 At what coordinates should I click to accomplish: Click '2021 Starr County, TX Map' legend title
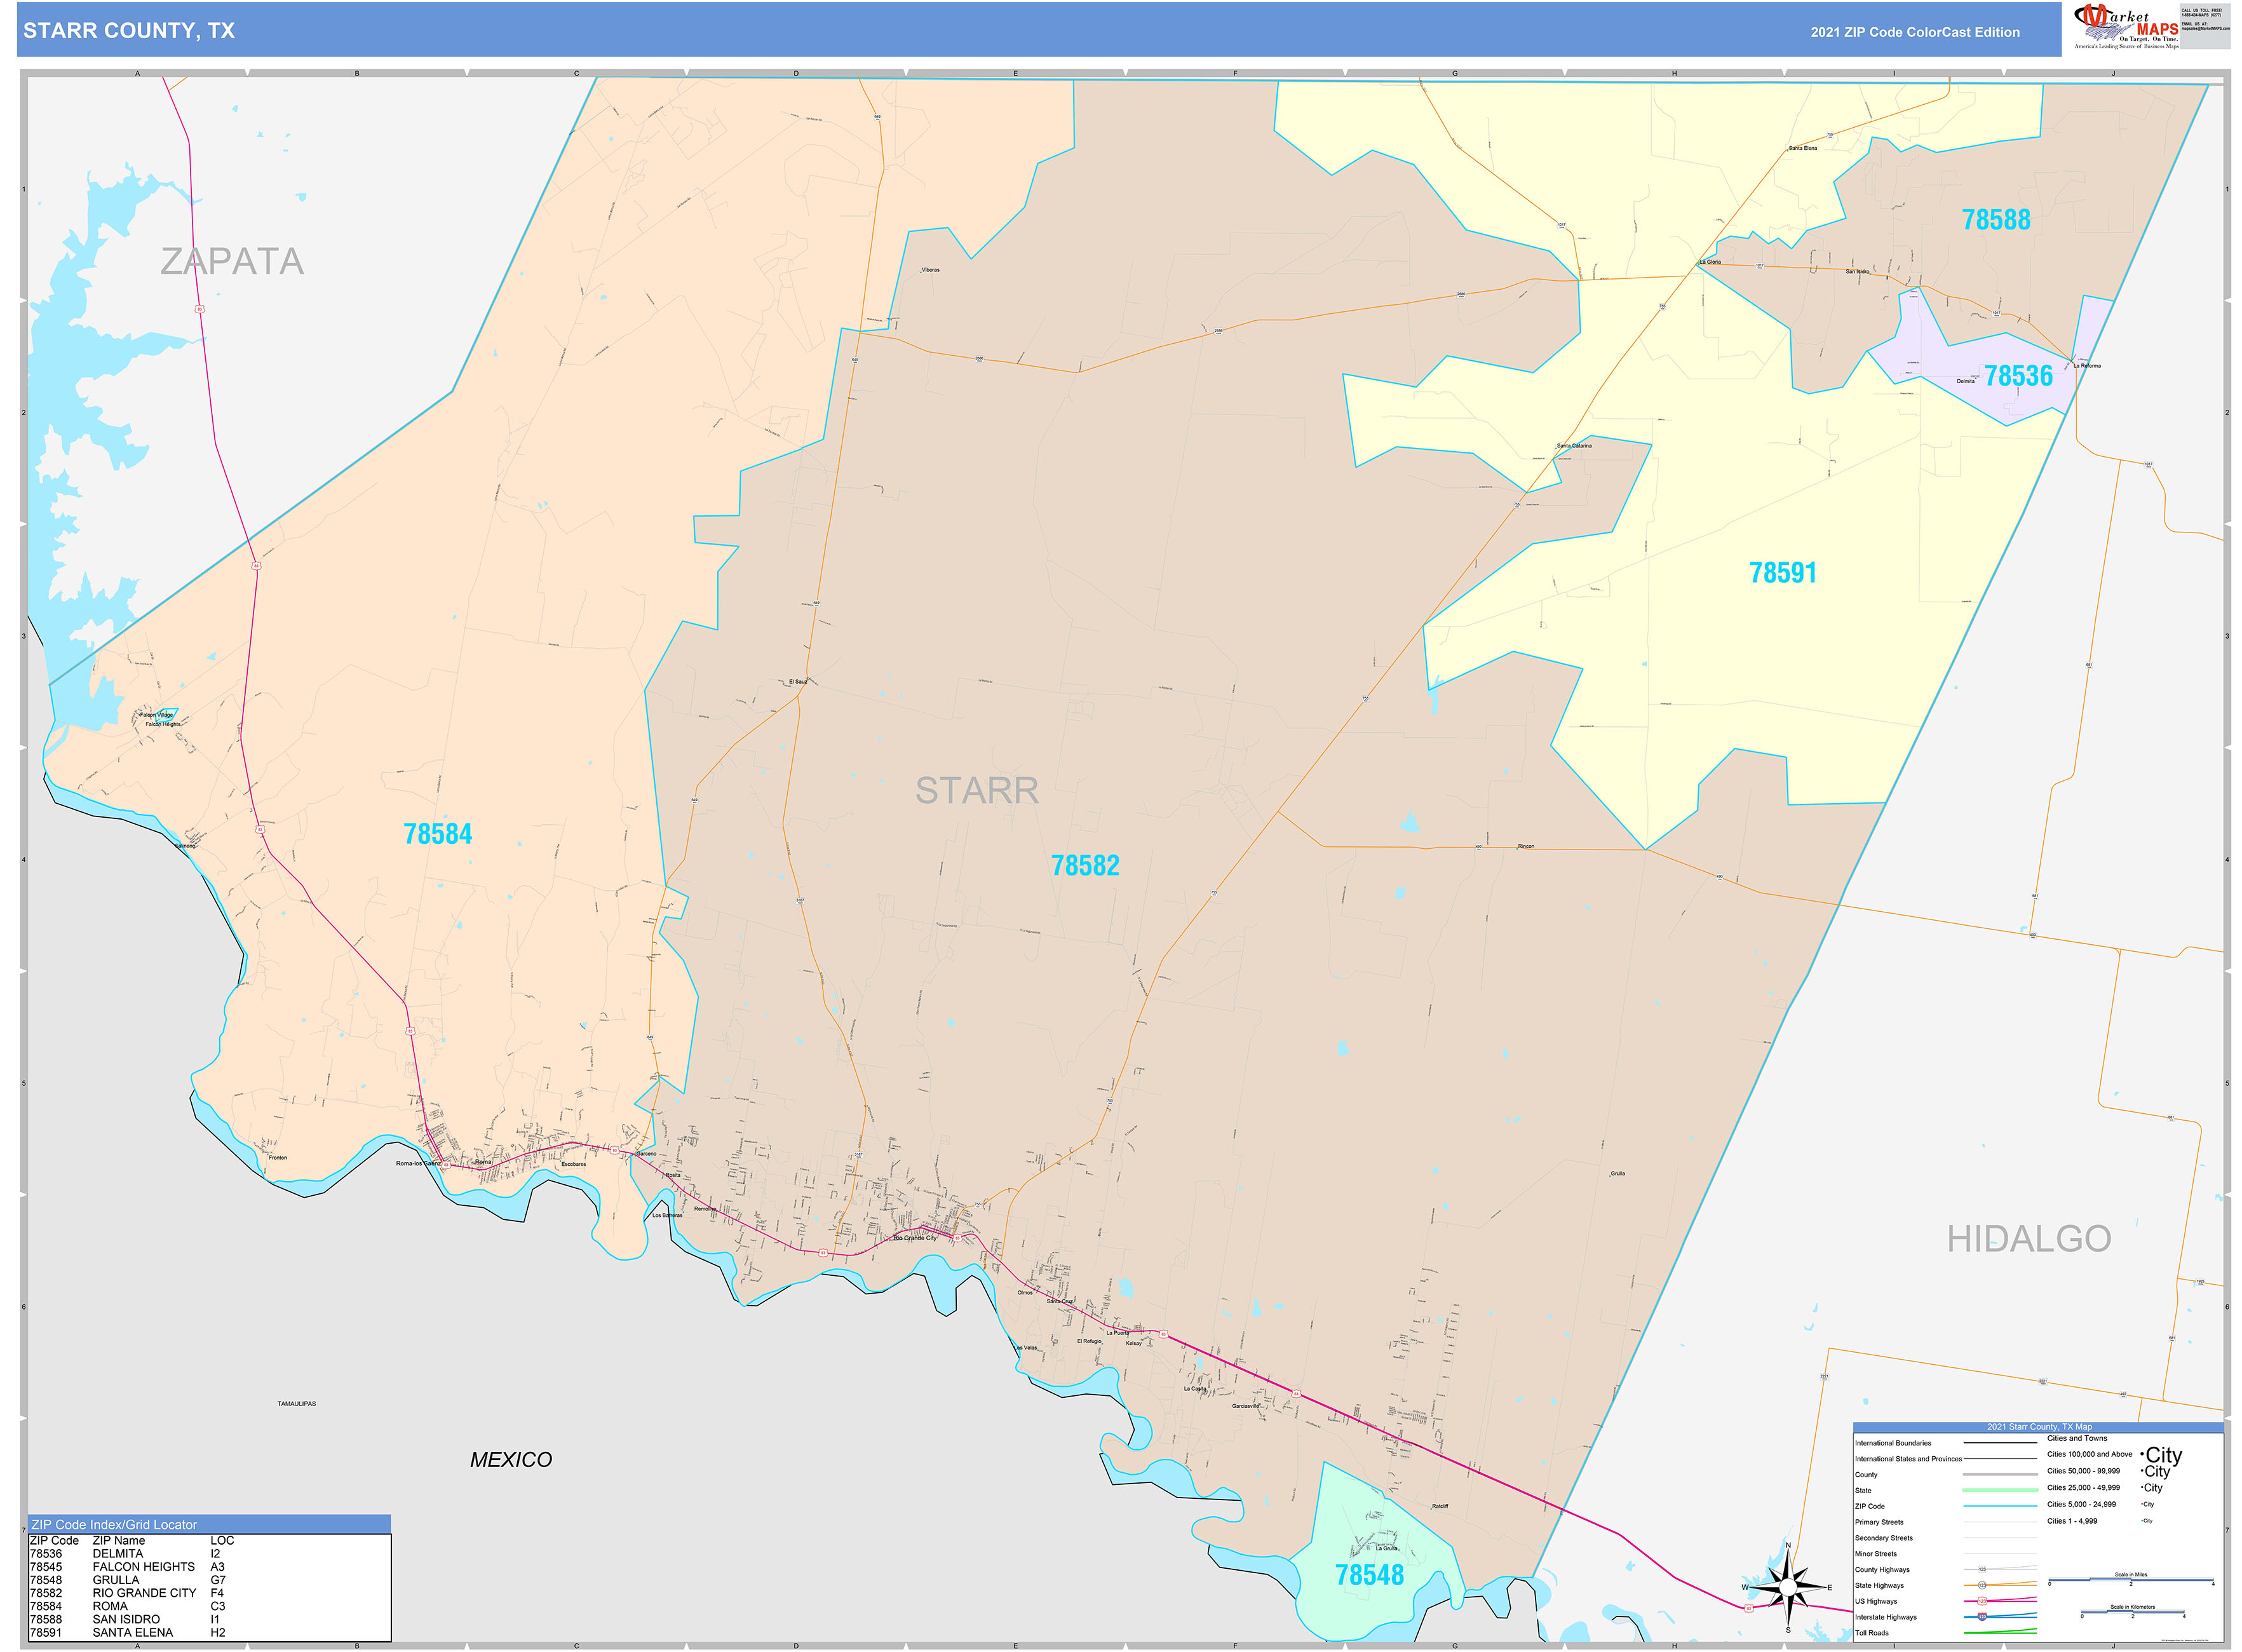coord(2039,1427)
